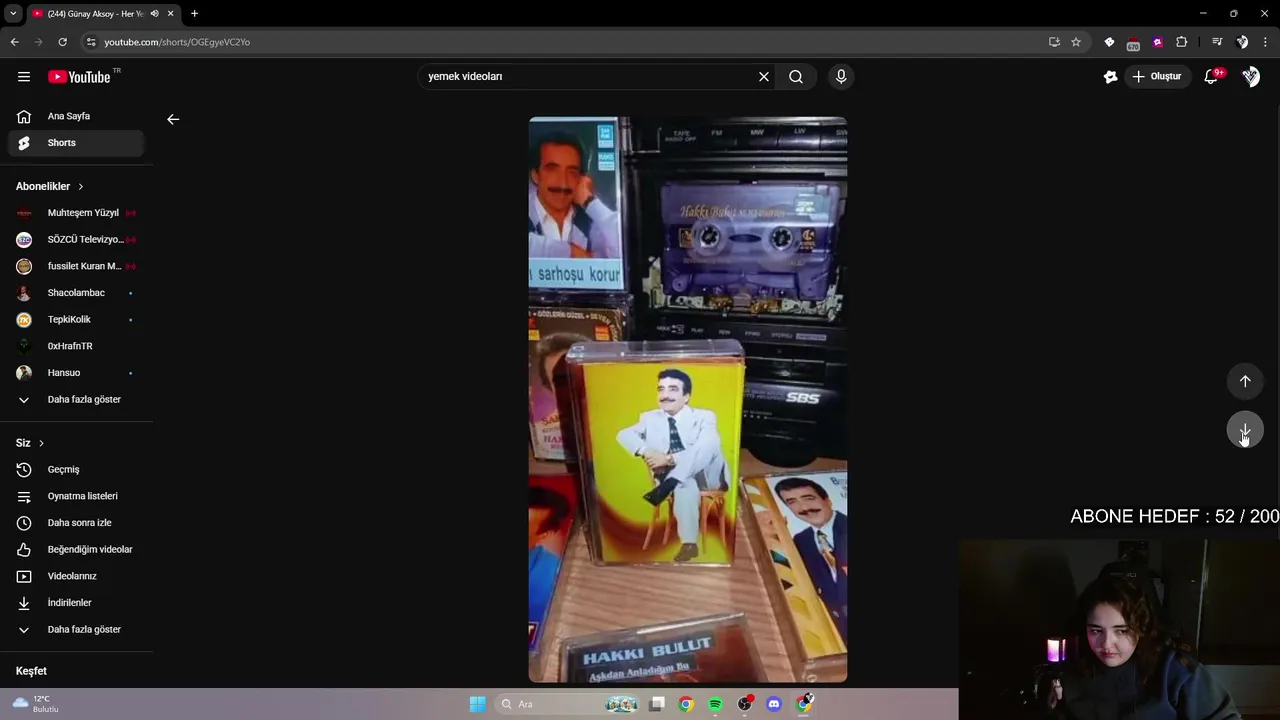The image size is (1280, 720).
Task: Select Shorts in the sidebar
Action: pyautogui.click(x=76, y=143)
